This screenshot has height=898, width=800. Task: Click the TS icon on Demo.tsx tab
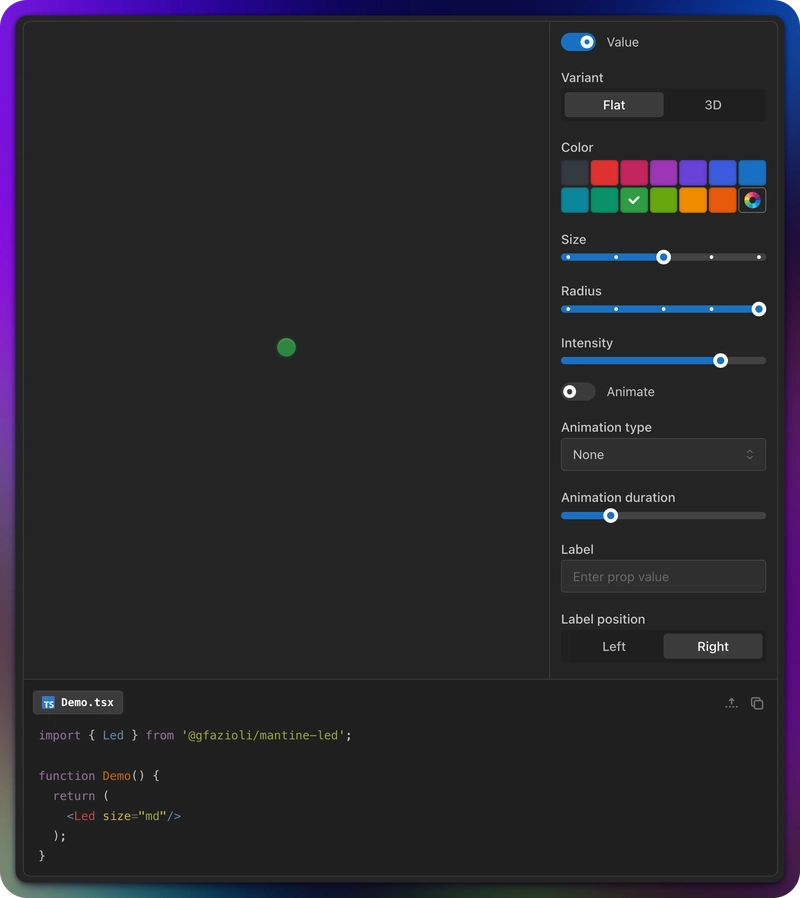pyautogui.click(x=49, y=703)
